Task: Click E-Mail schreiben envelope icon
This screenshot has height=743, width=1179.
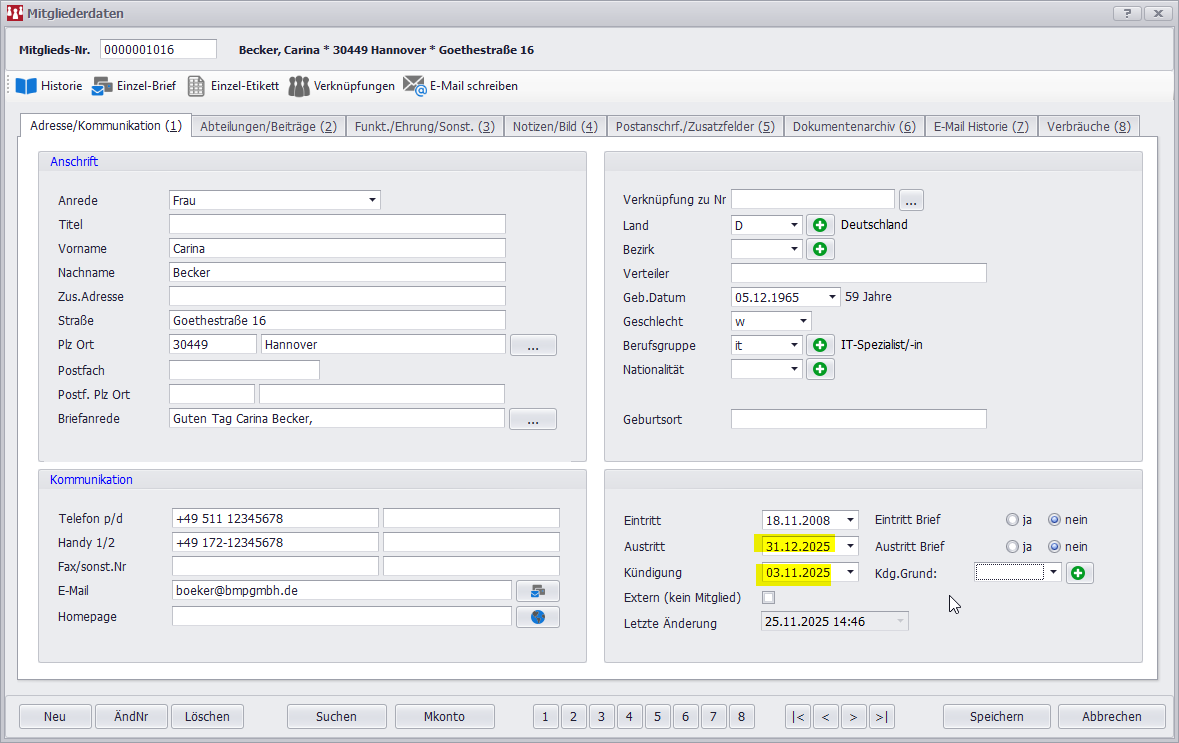Action: (414, 86)
